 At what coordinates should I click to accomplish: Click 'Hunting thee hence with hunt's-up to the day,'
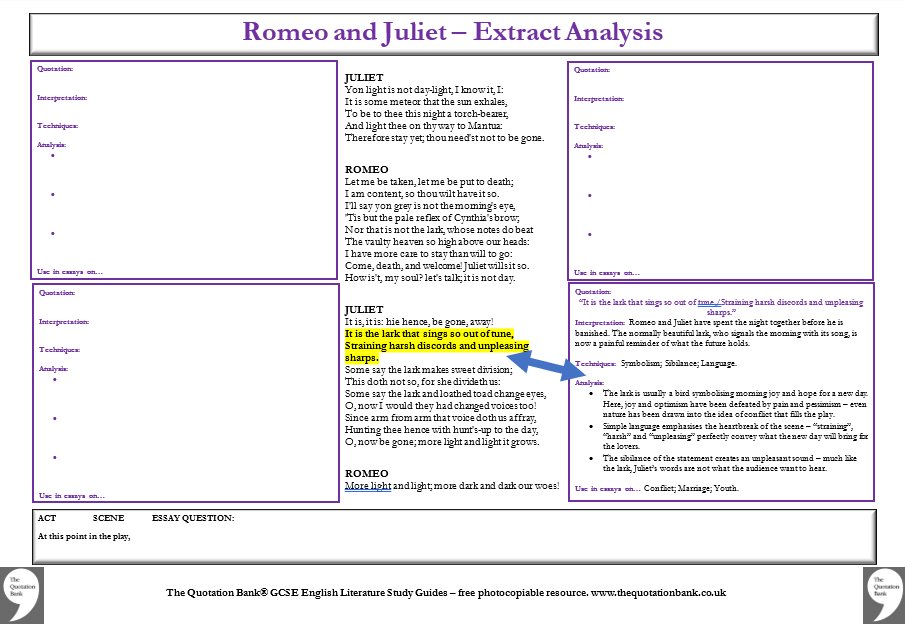point(442,430)
